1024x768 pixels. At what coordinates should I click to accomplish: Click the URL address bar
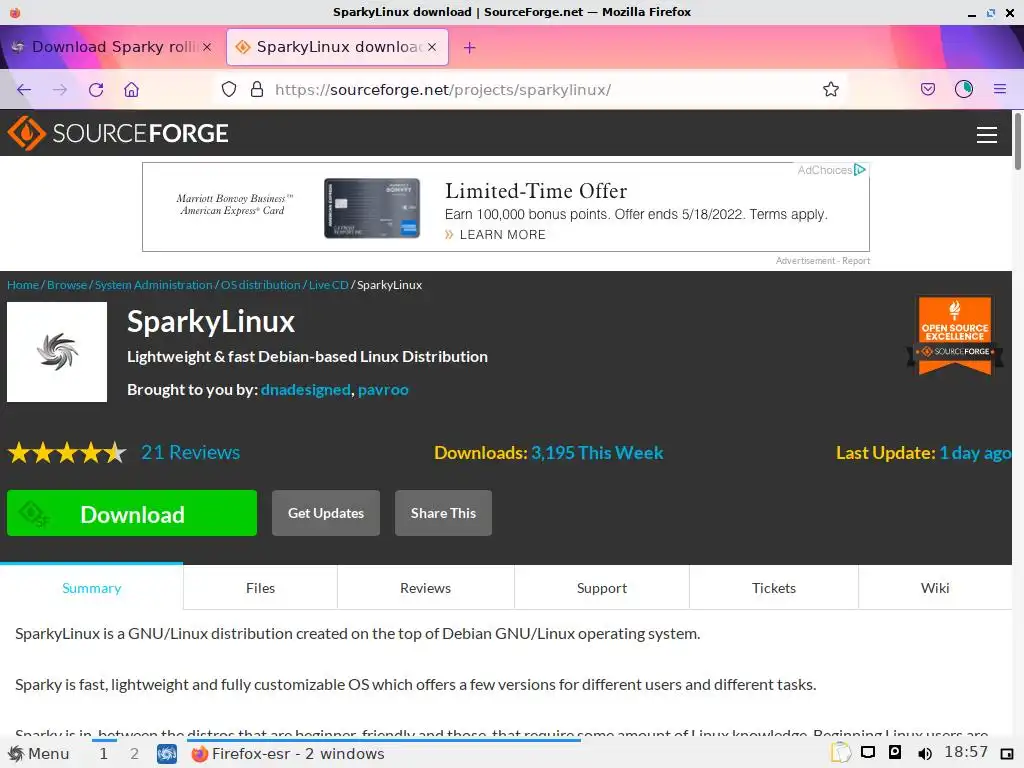pos(529,89)
